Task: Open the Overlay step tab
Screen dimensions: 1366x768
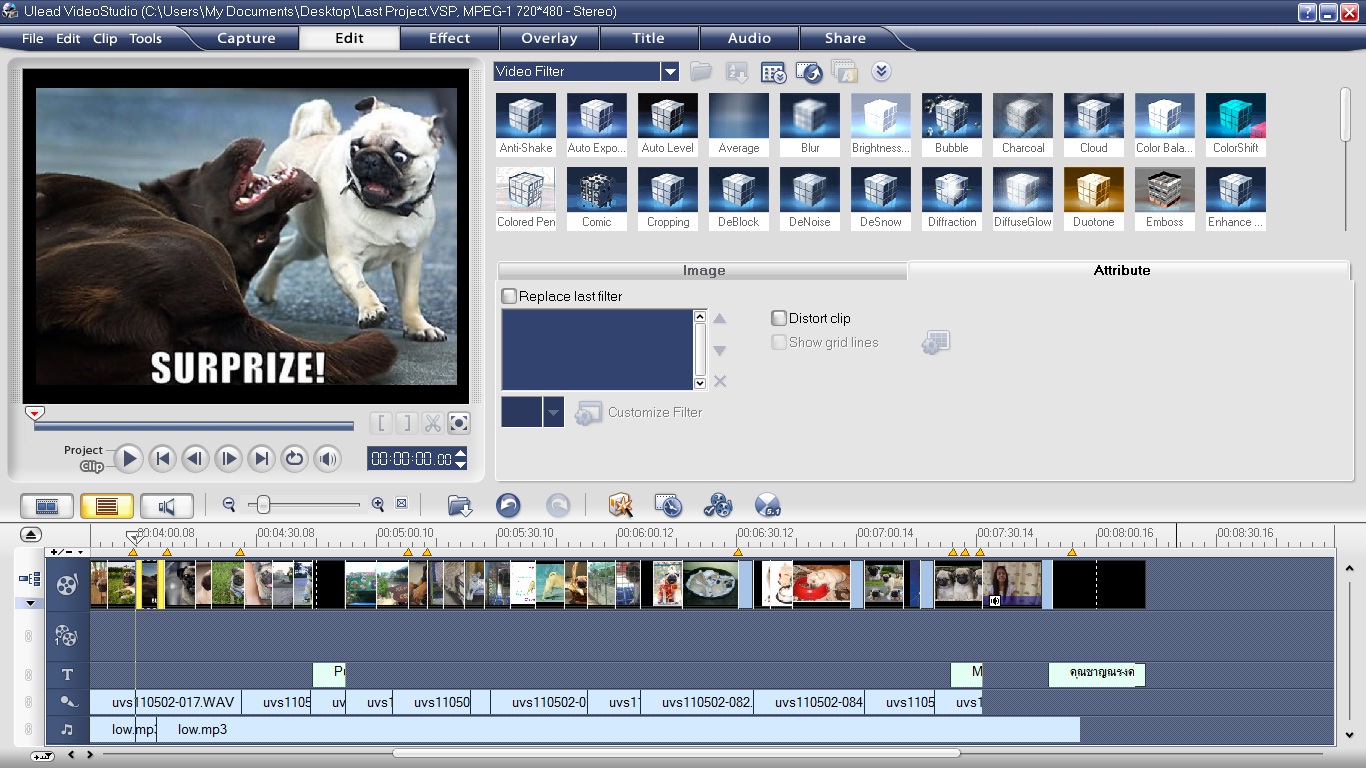Action: coord(549,38)
